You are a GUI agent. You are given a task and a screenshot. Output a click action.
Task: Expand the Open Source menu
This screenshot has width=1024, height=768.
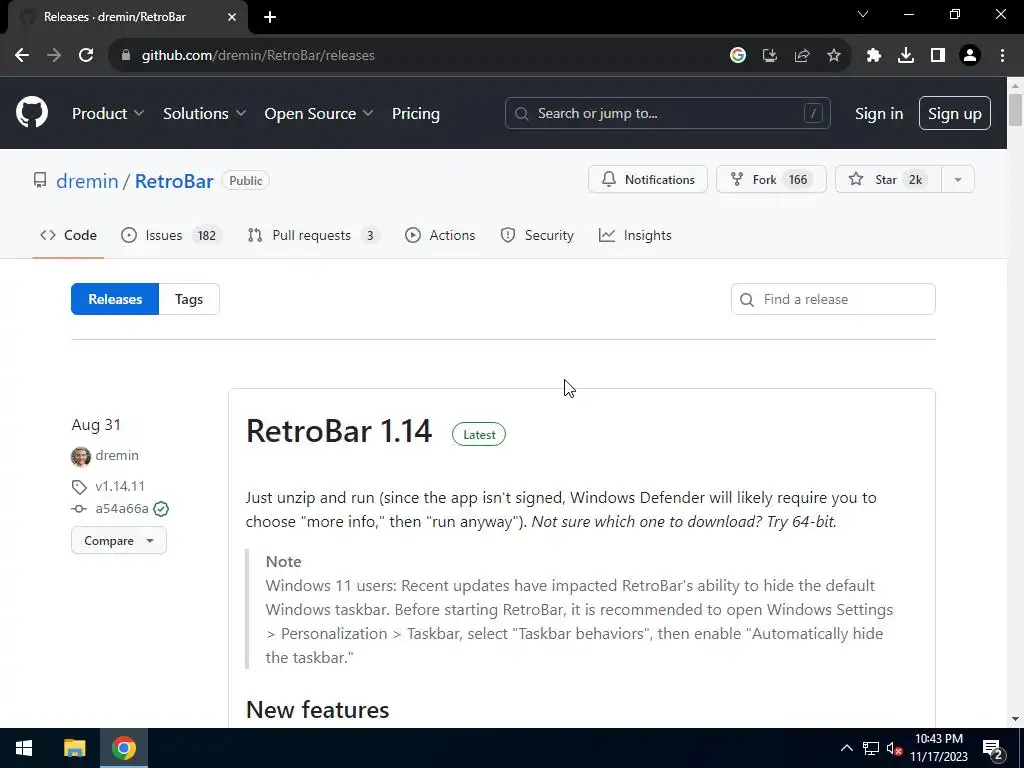pyautogui.click(x=319, y=114)
